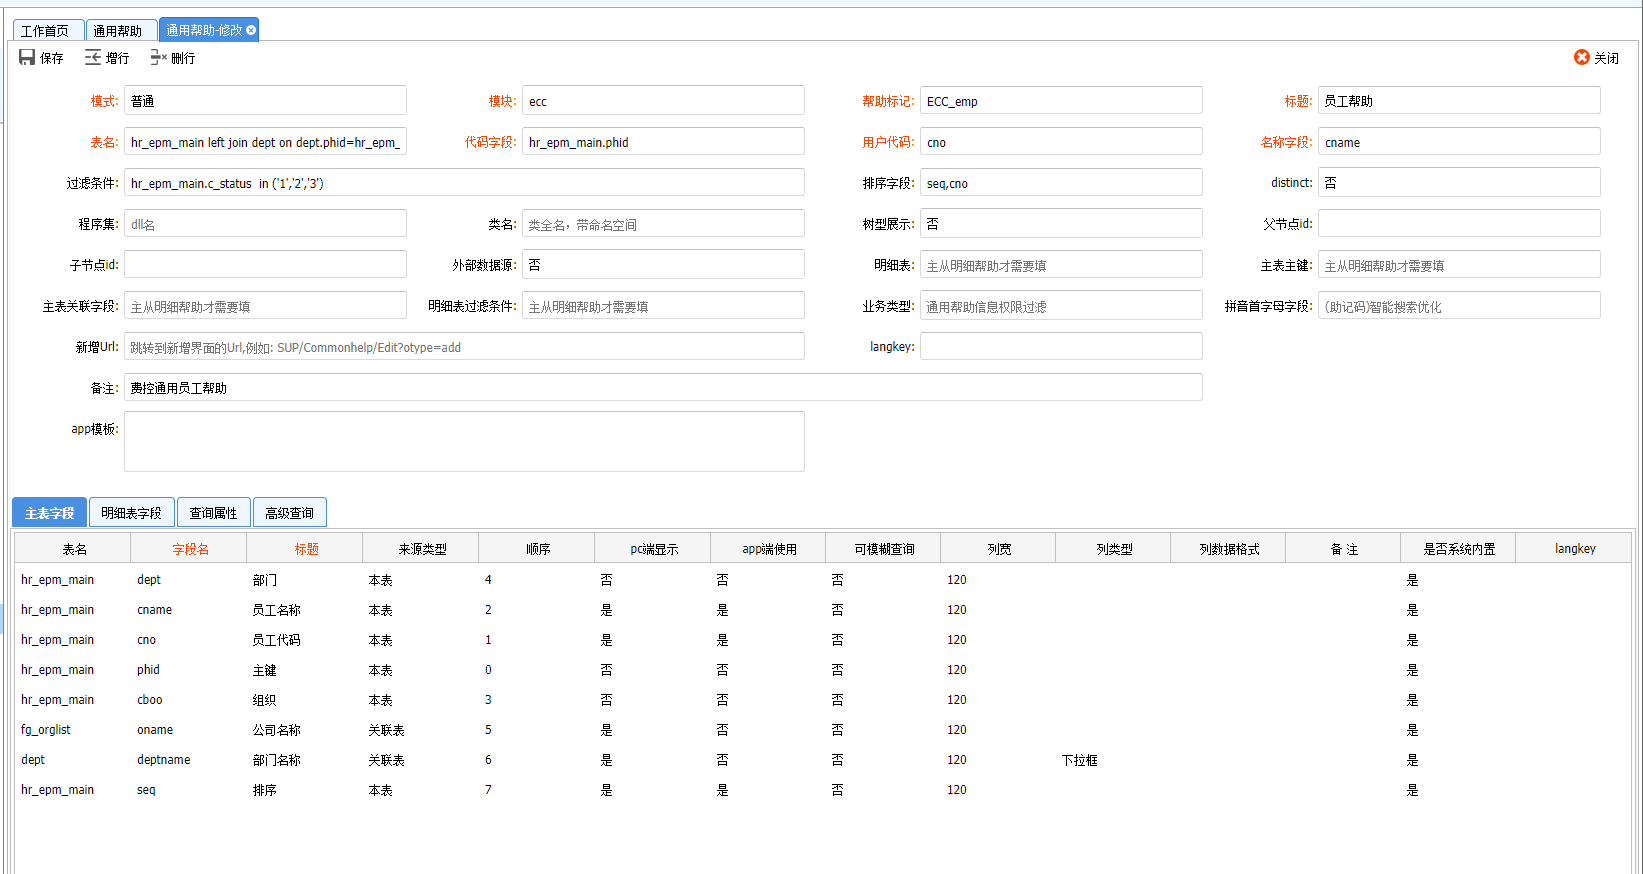Open the 明细表字段 tab

pyautogui.click(x=132, y=512)
